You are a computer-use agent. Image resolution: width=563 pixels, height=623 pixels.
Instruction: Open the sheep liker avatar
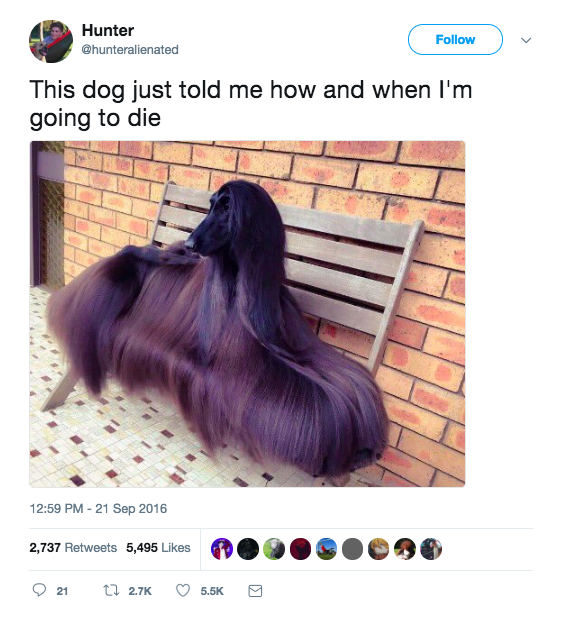274,549
